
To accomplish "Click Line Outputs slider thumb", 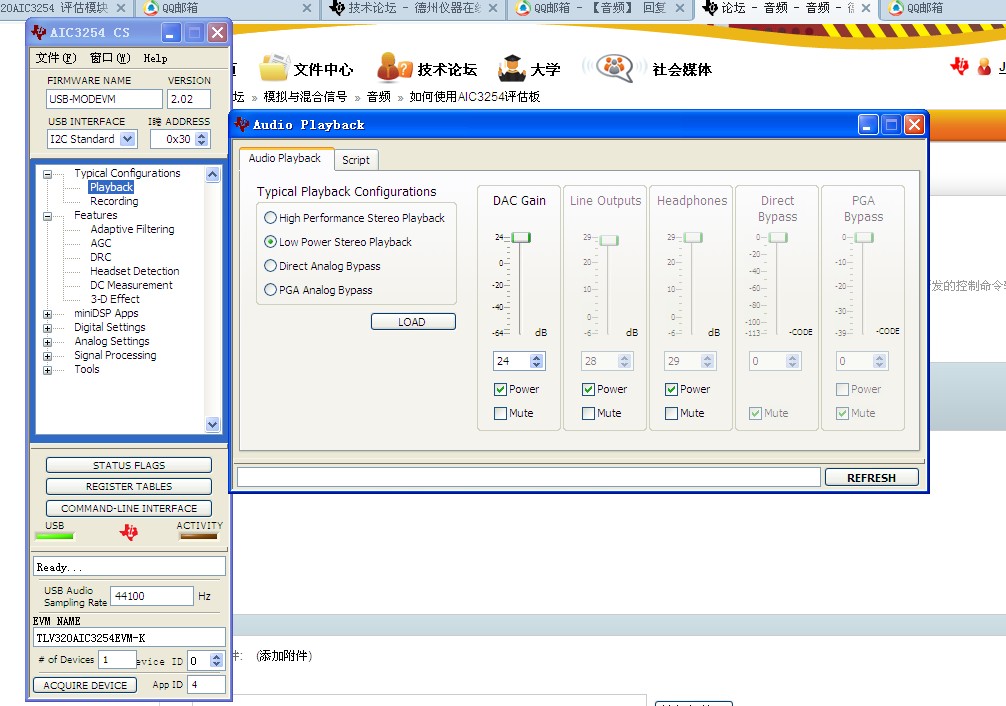I will (609, 240).
